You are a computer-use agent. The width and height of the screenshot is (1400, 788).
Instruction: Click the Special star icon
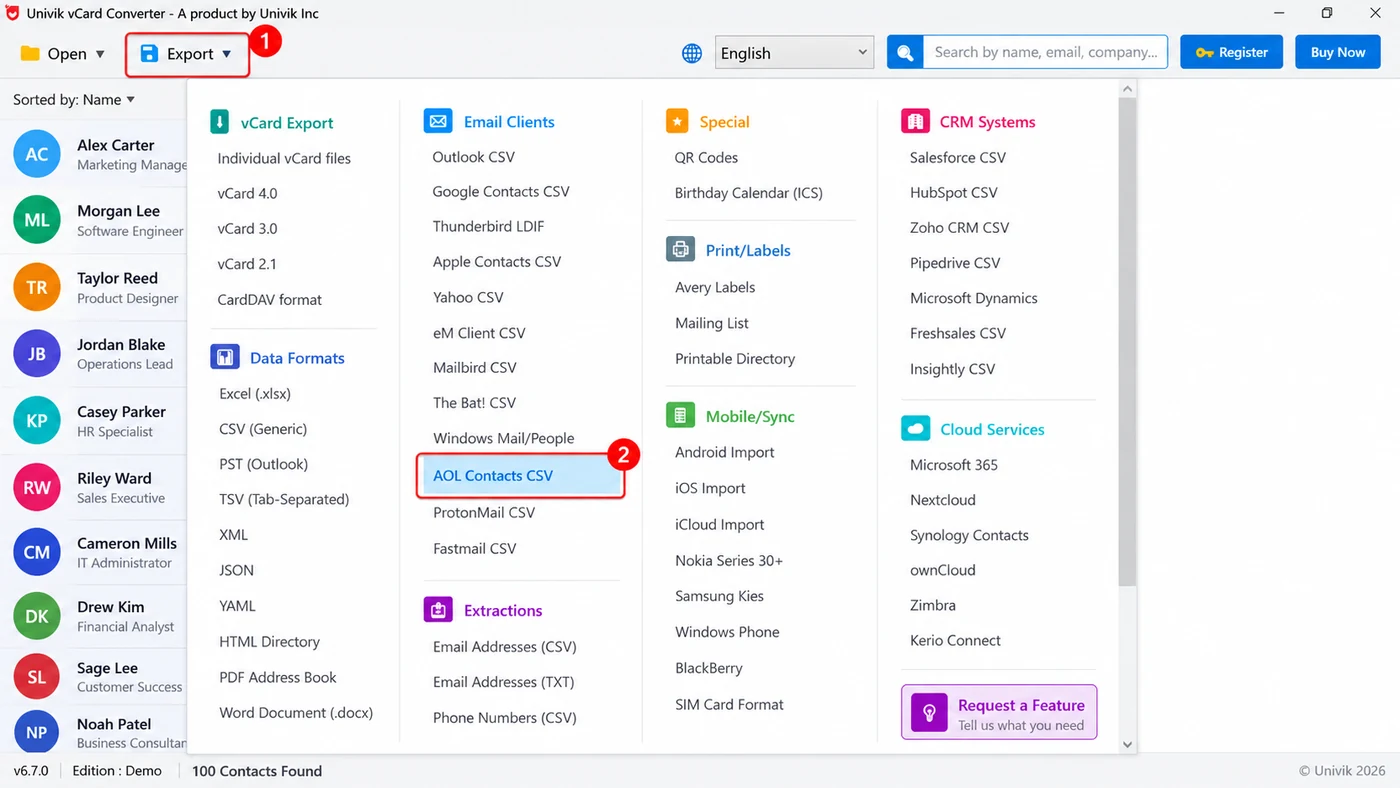(x=677, y=122)
